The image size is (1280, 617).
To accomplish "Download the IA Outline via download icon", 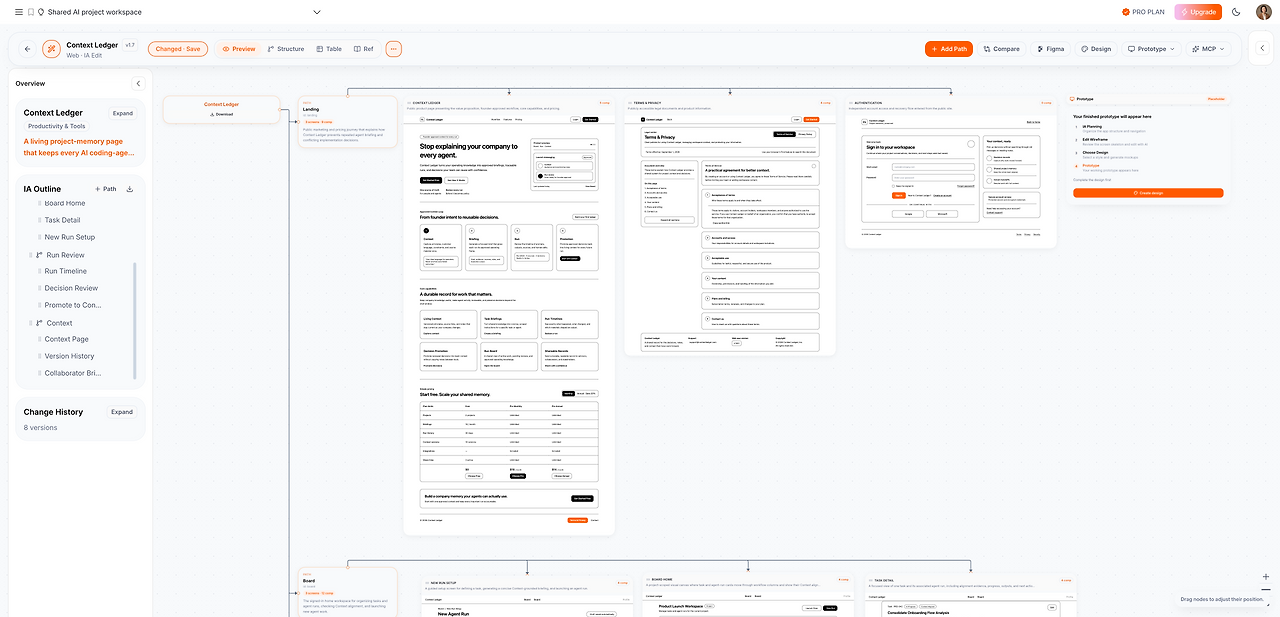I will 130,188.
